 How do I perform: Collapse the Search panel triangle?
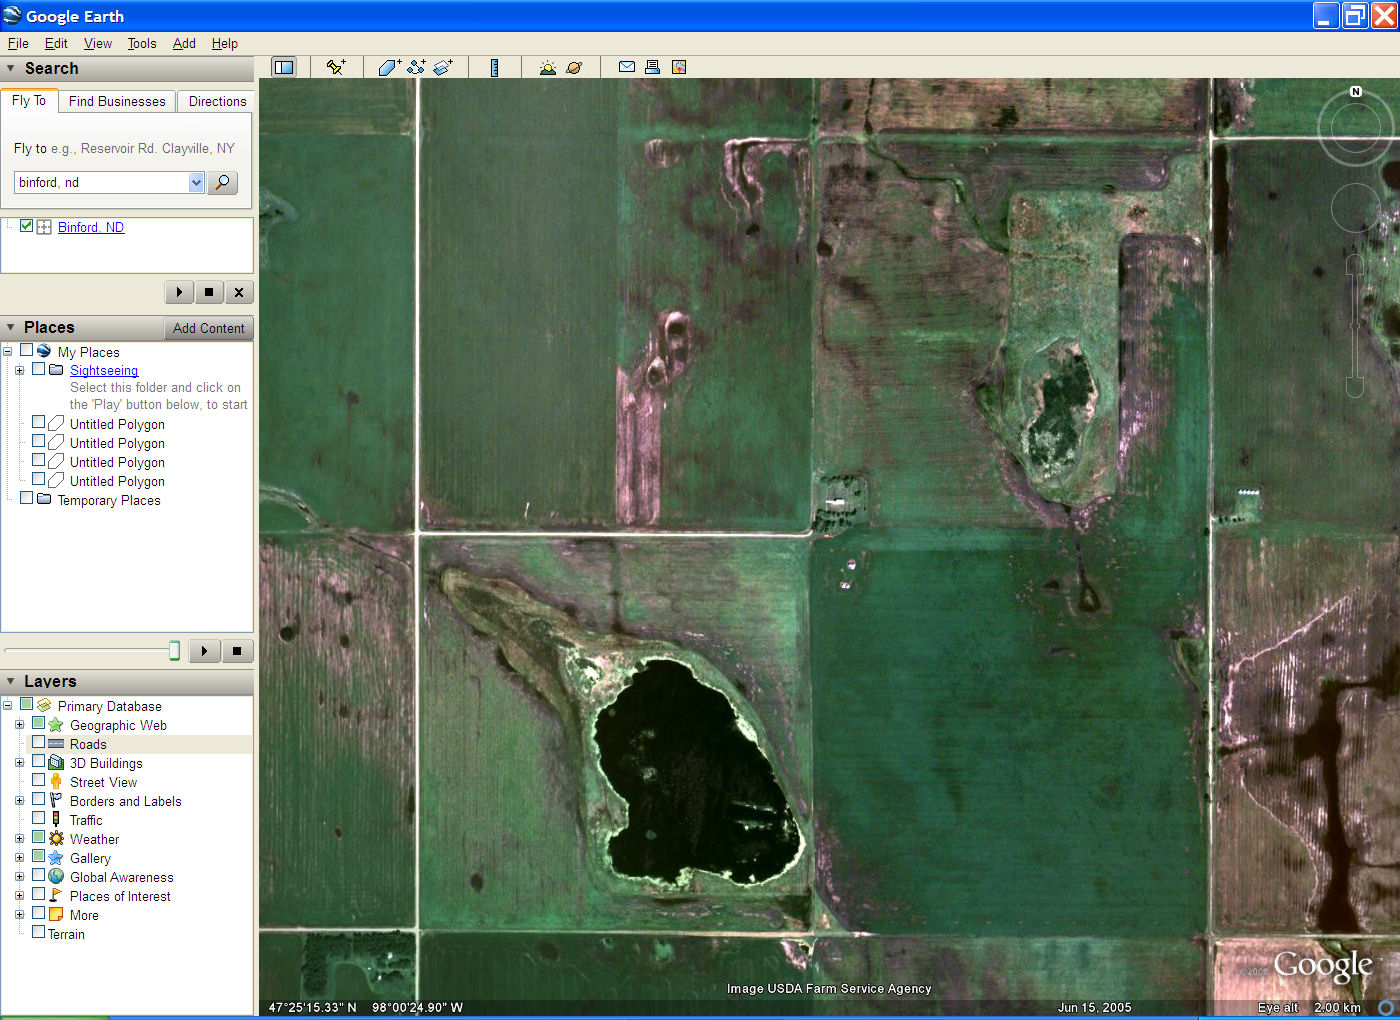tap(10, 69)
